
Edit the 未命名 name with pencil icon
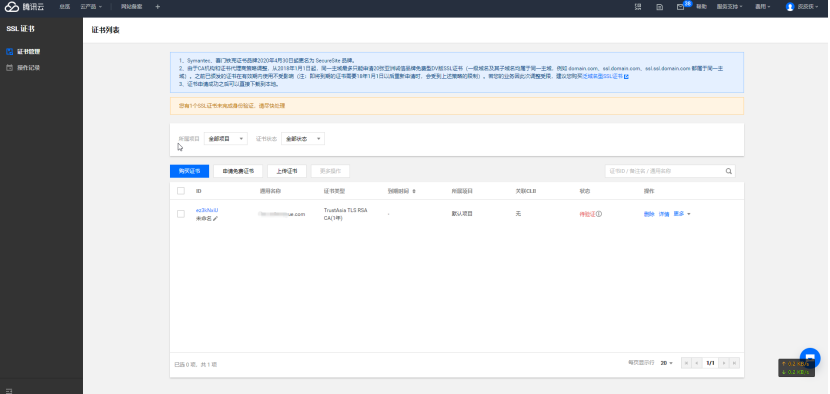215,218
